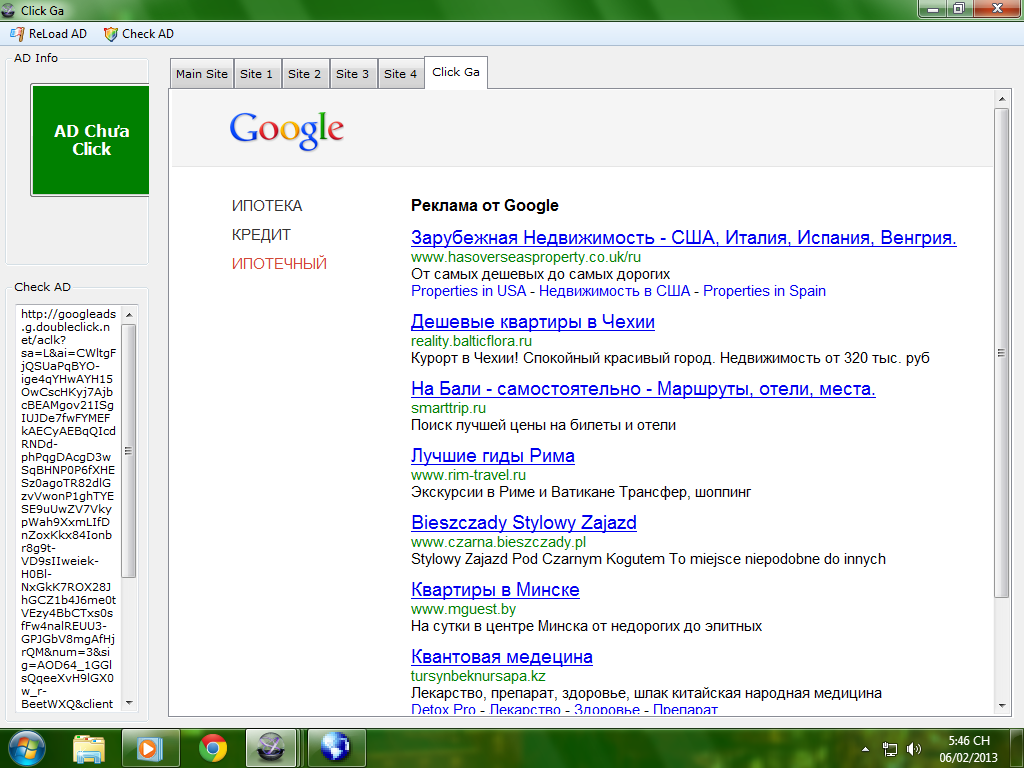Click Check AD box scroll down arrow
Image resolution: width=1024 pixels, height=768 pixels.
(129, 703)
